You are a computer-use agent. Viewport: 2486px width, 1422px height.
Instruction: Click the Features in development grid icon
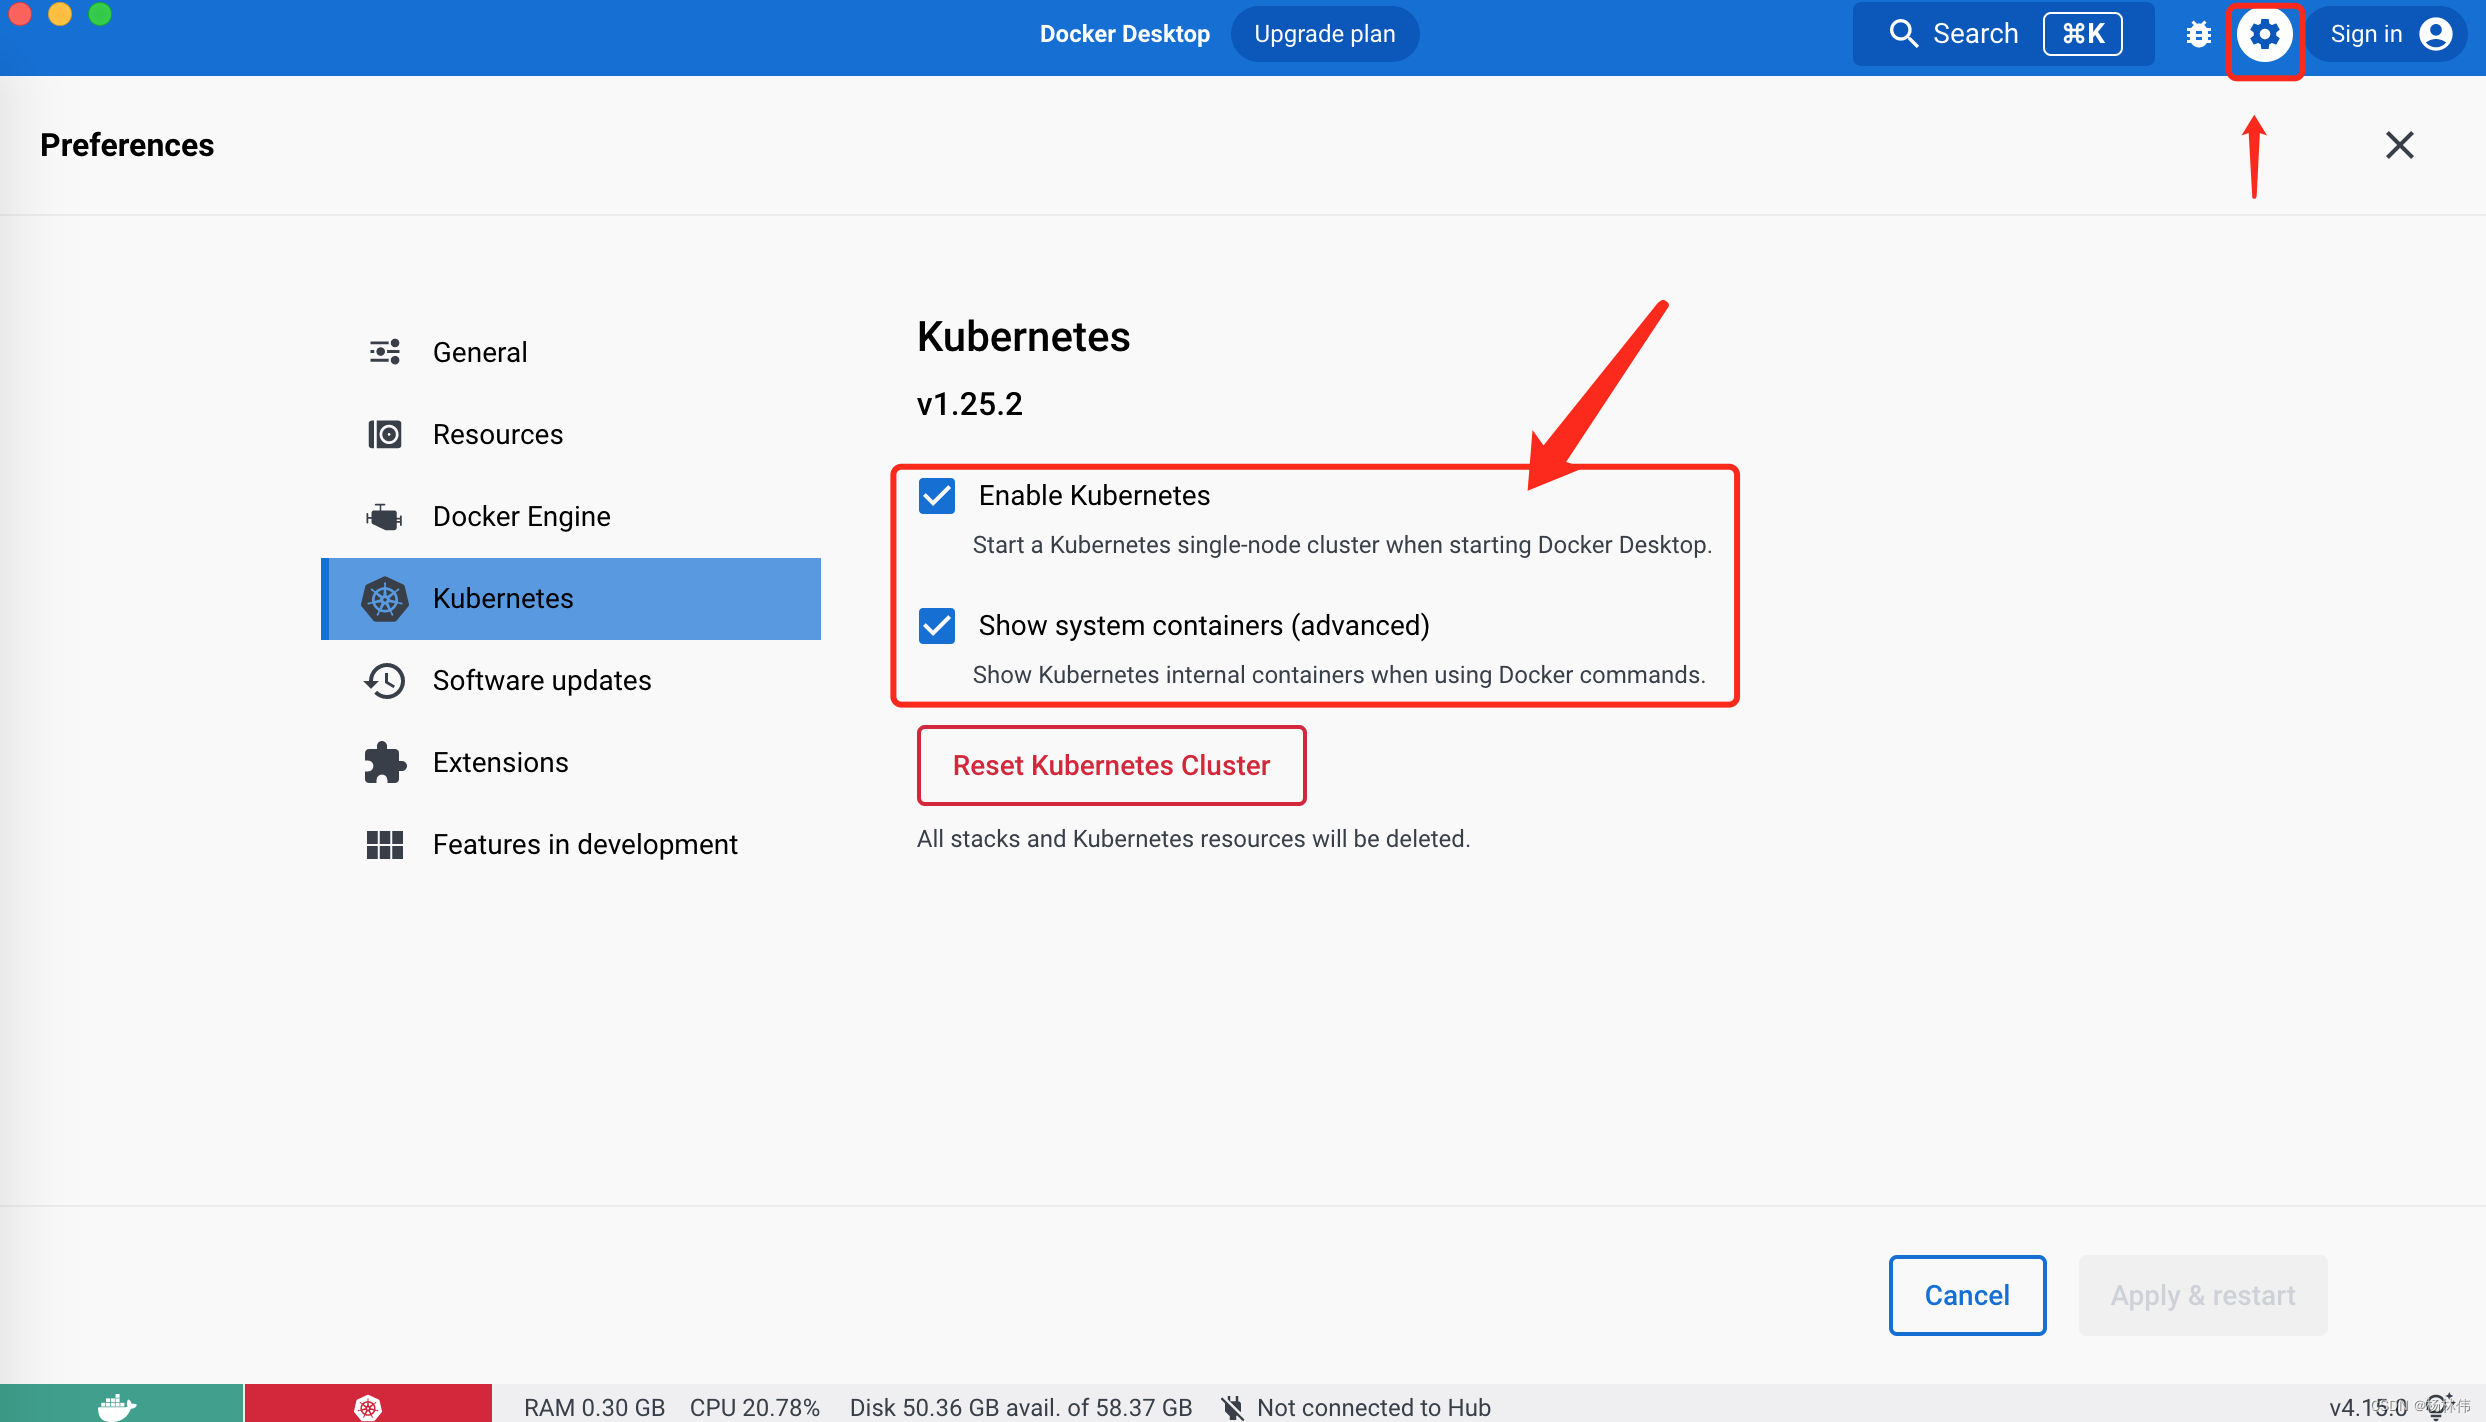tap(384, 845)
